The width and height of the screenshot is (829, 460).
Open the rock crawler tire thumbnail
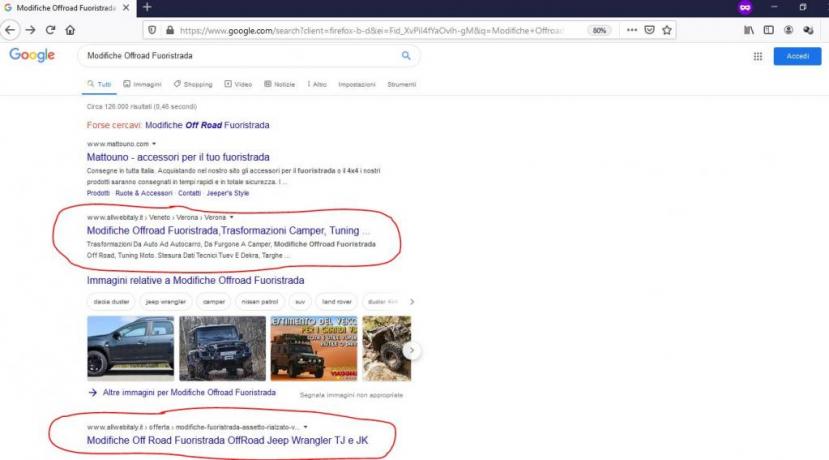pyautogui.click(x=386, y=348)
